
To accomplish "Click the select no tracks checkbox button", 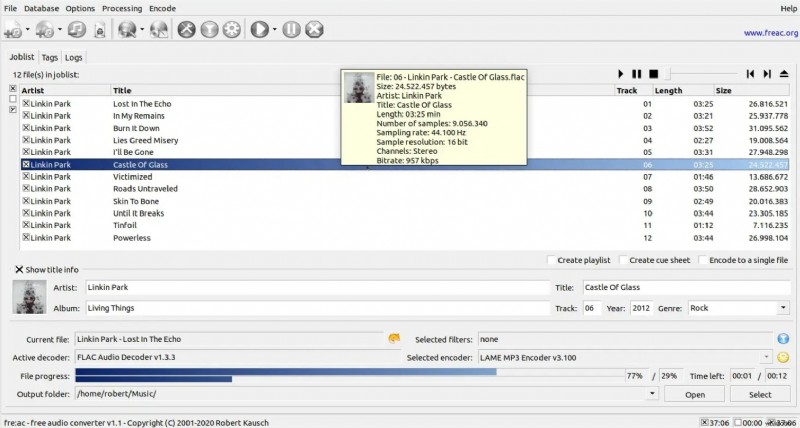I will [13, 99].
